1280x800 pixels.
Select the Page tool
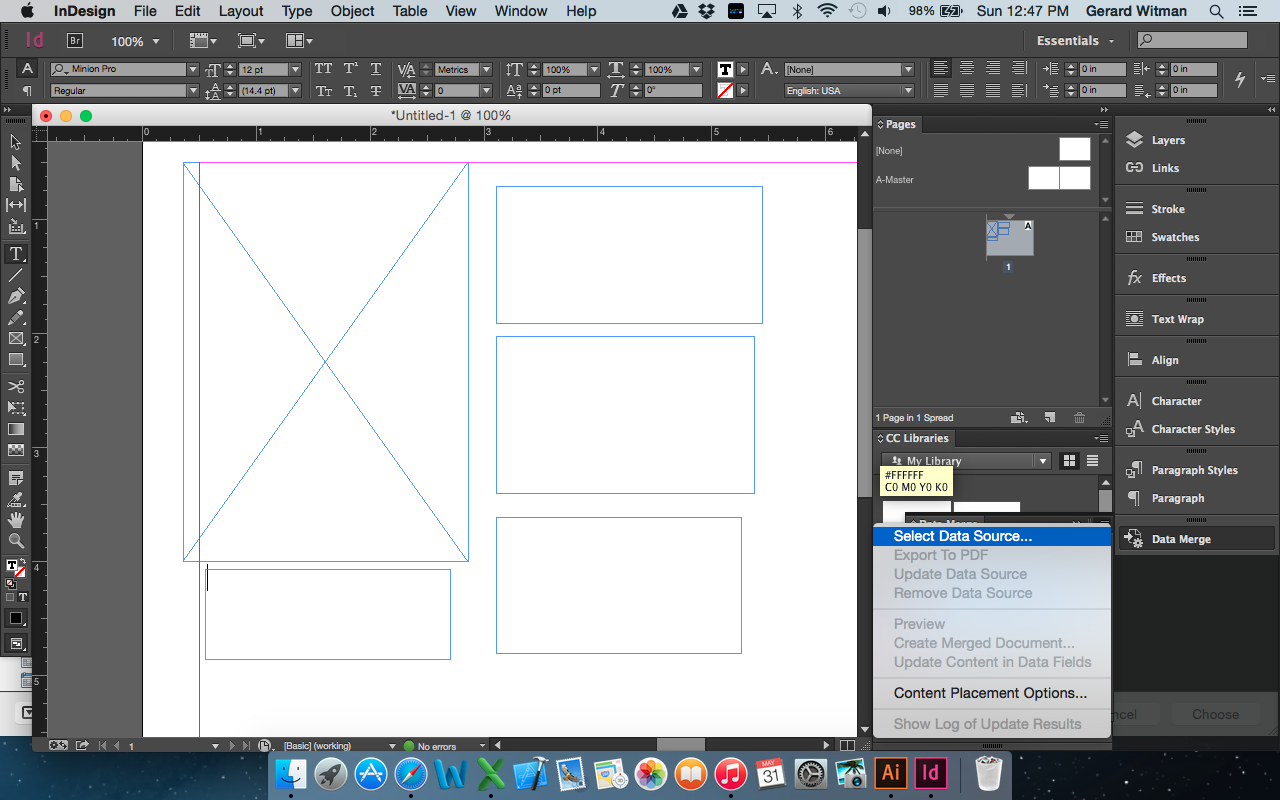16,184
